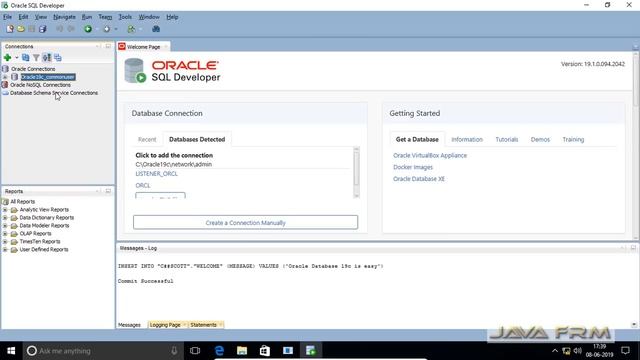Select the Oracle19c_commonuser connection
Image resolution: width=640 pixels, height=360 pixels.
pos(48,77)
